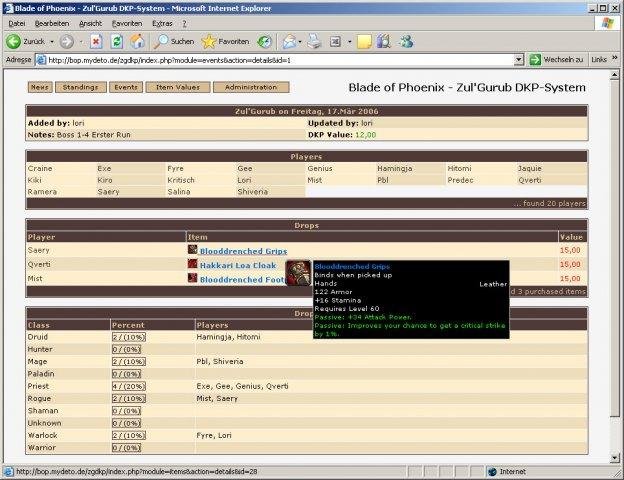Click the URL address input field
The width and height of the screenshot is (624, 480).
280,60
